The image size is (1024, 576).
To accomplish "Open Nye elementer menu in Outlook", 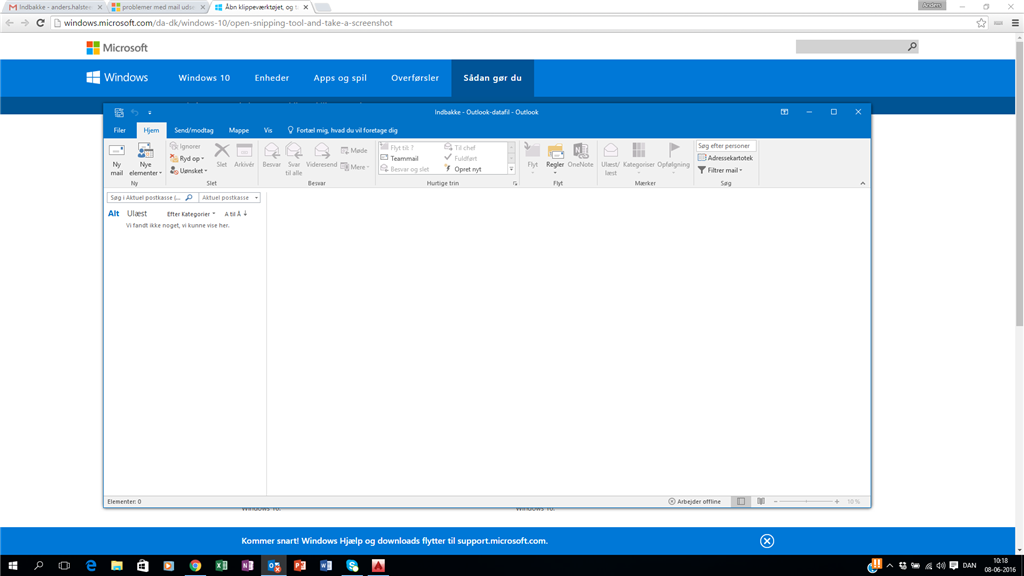I will 145,159.
